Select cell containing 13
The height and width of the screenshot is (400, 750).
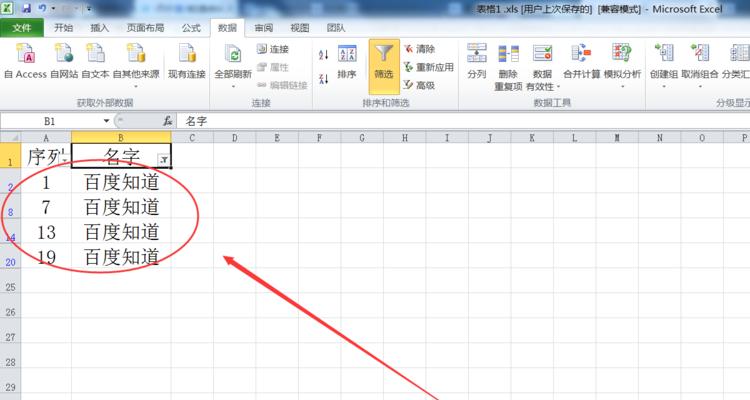(46, 232)
